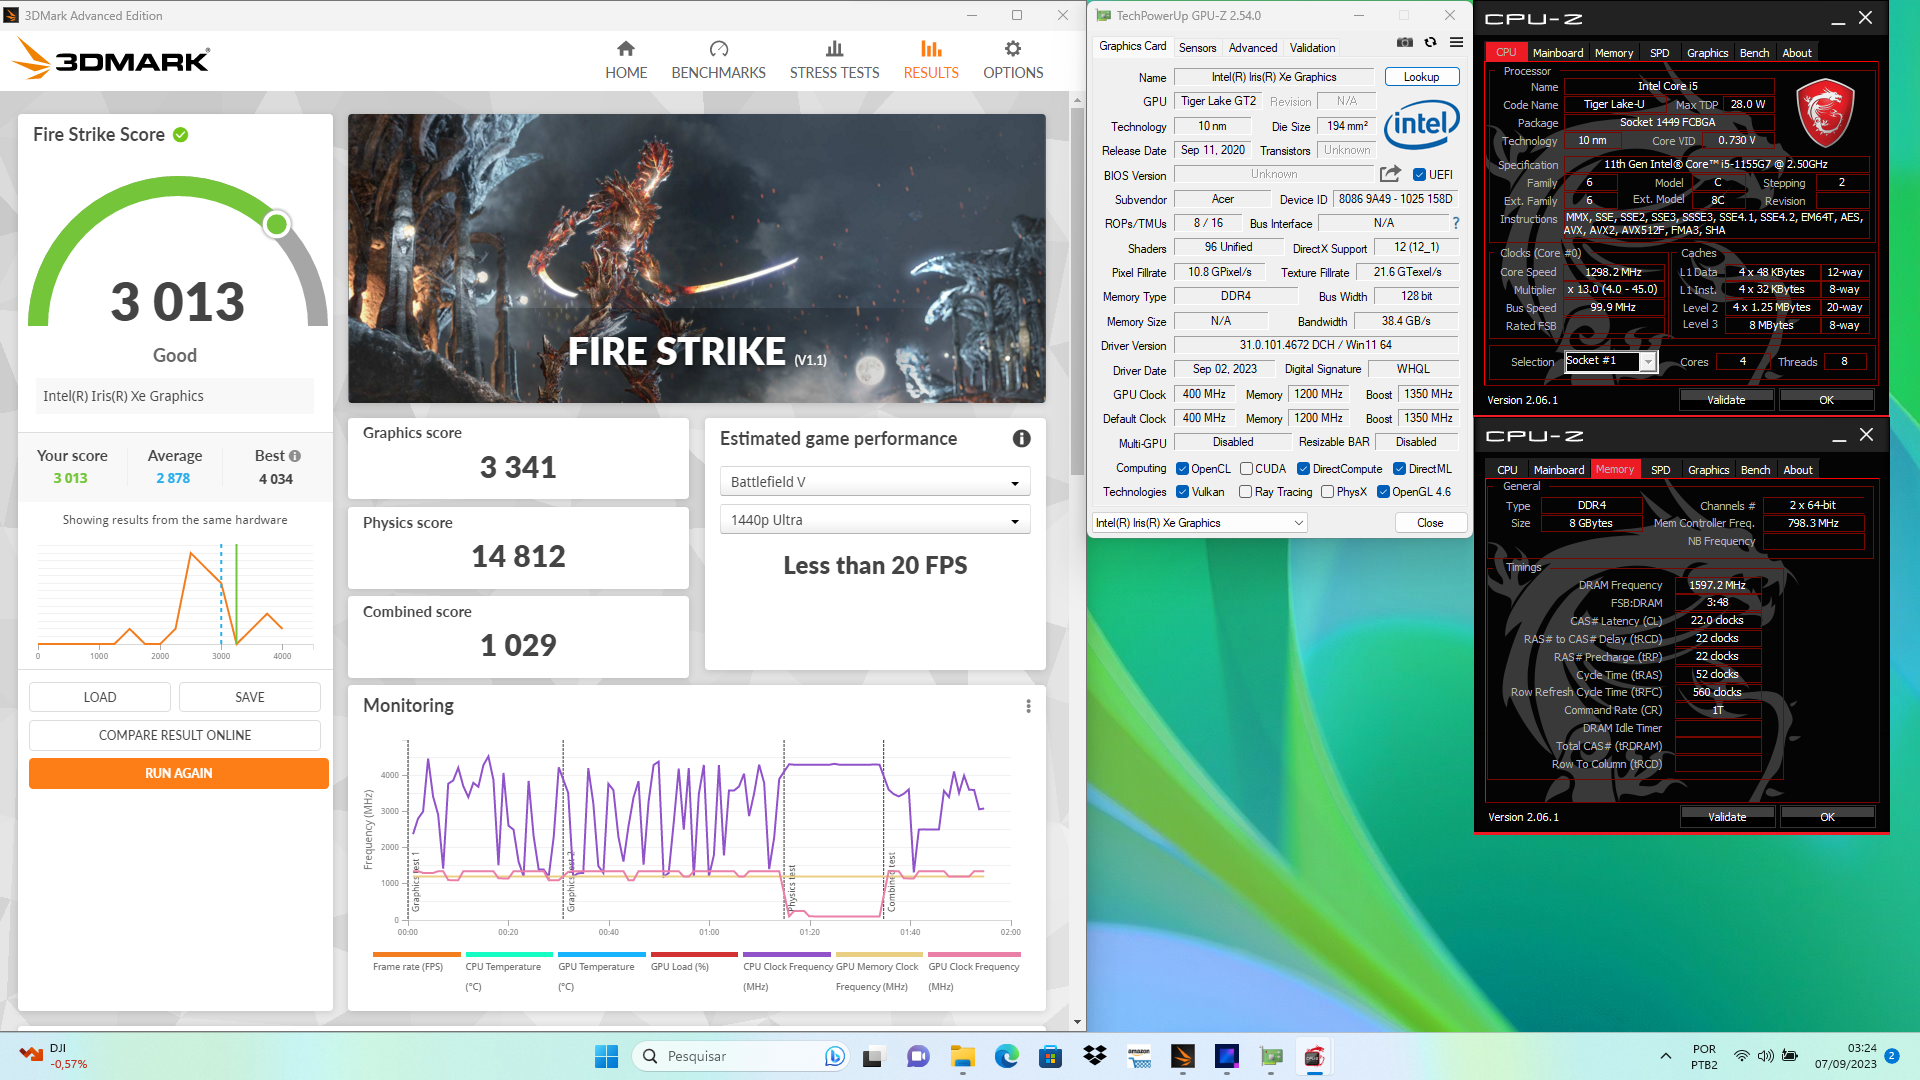Open the OPTIONS gear in 3DMark
This screenshot has height=1080, width=1920.
click(x=1013, y=60)
